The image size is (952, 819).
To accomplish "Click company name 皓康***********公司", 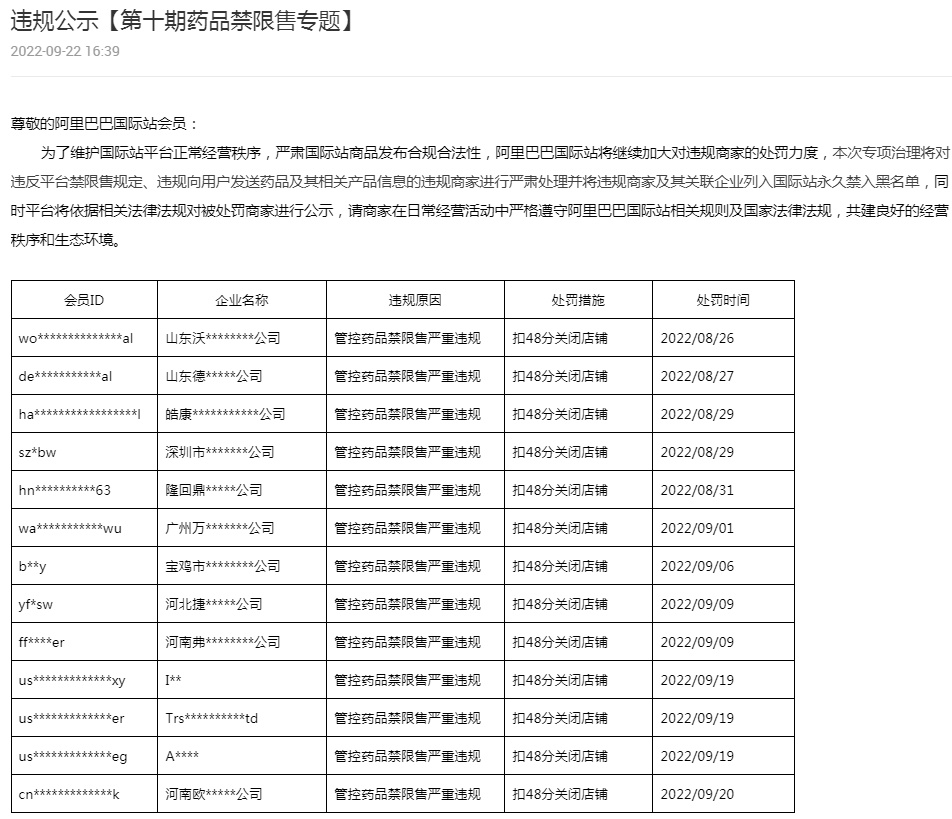I will coord(225,414).
